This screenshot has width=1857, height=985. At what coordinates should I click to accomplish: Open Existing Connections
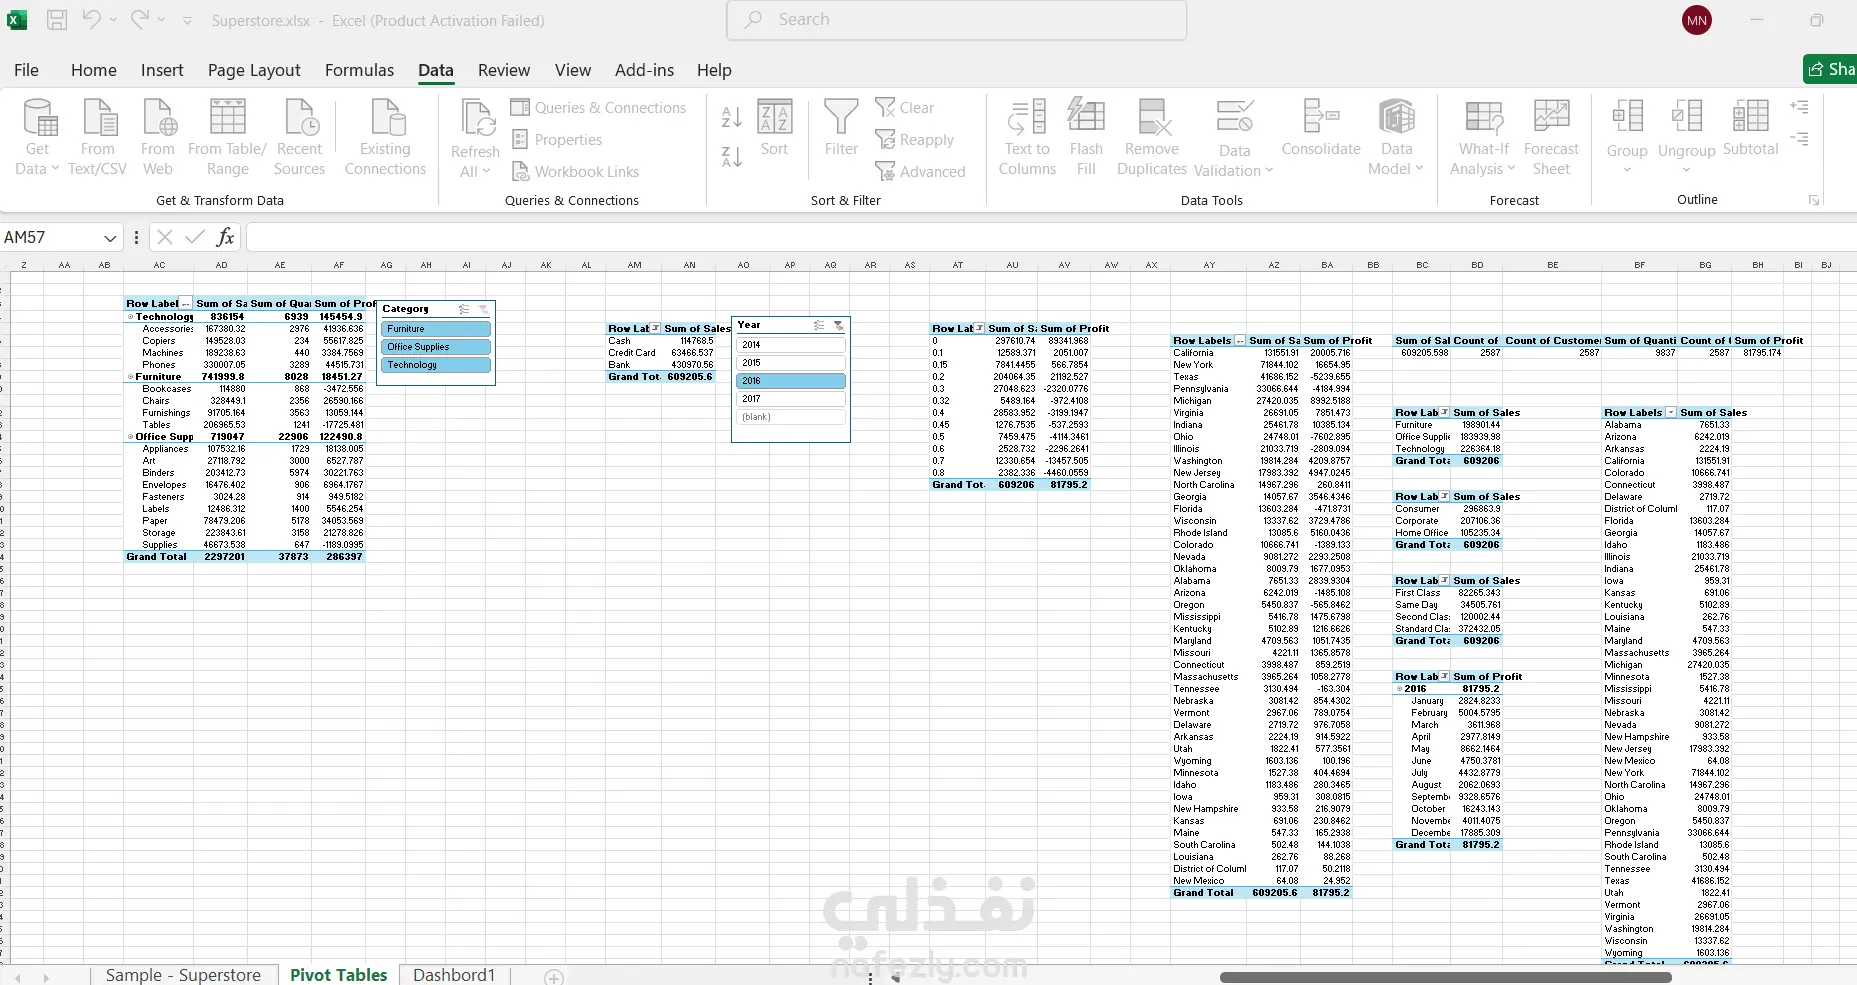(386, 118)
